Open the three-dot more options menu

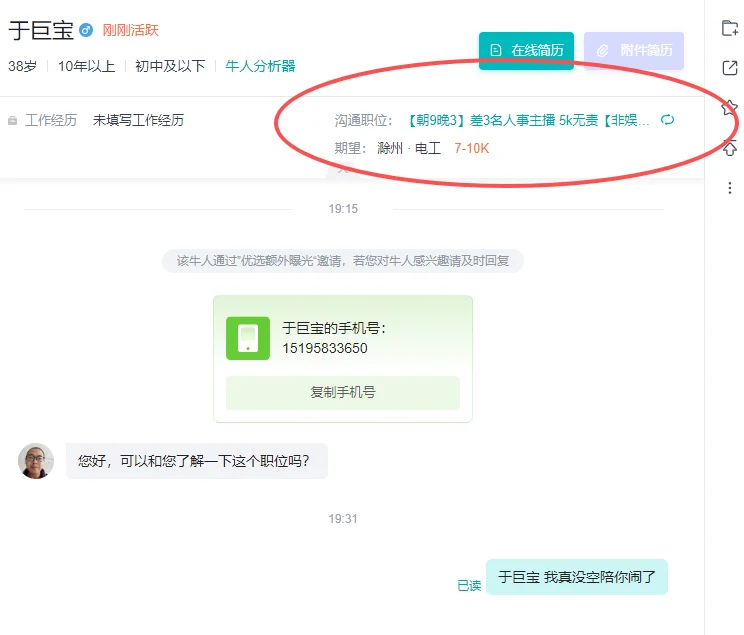point(730,188)
